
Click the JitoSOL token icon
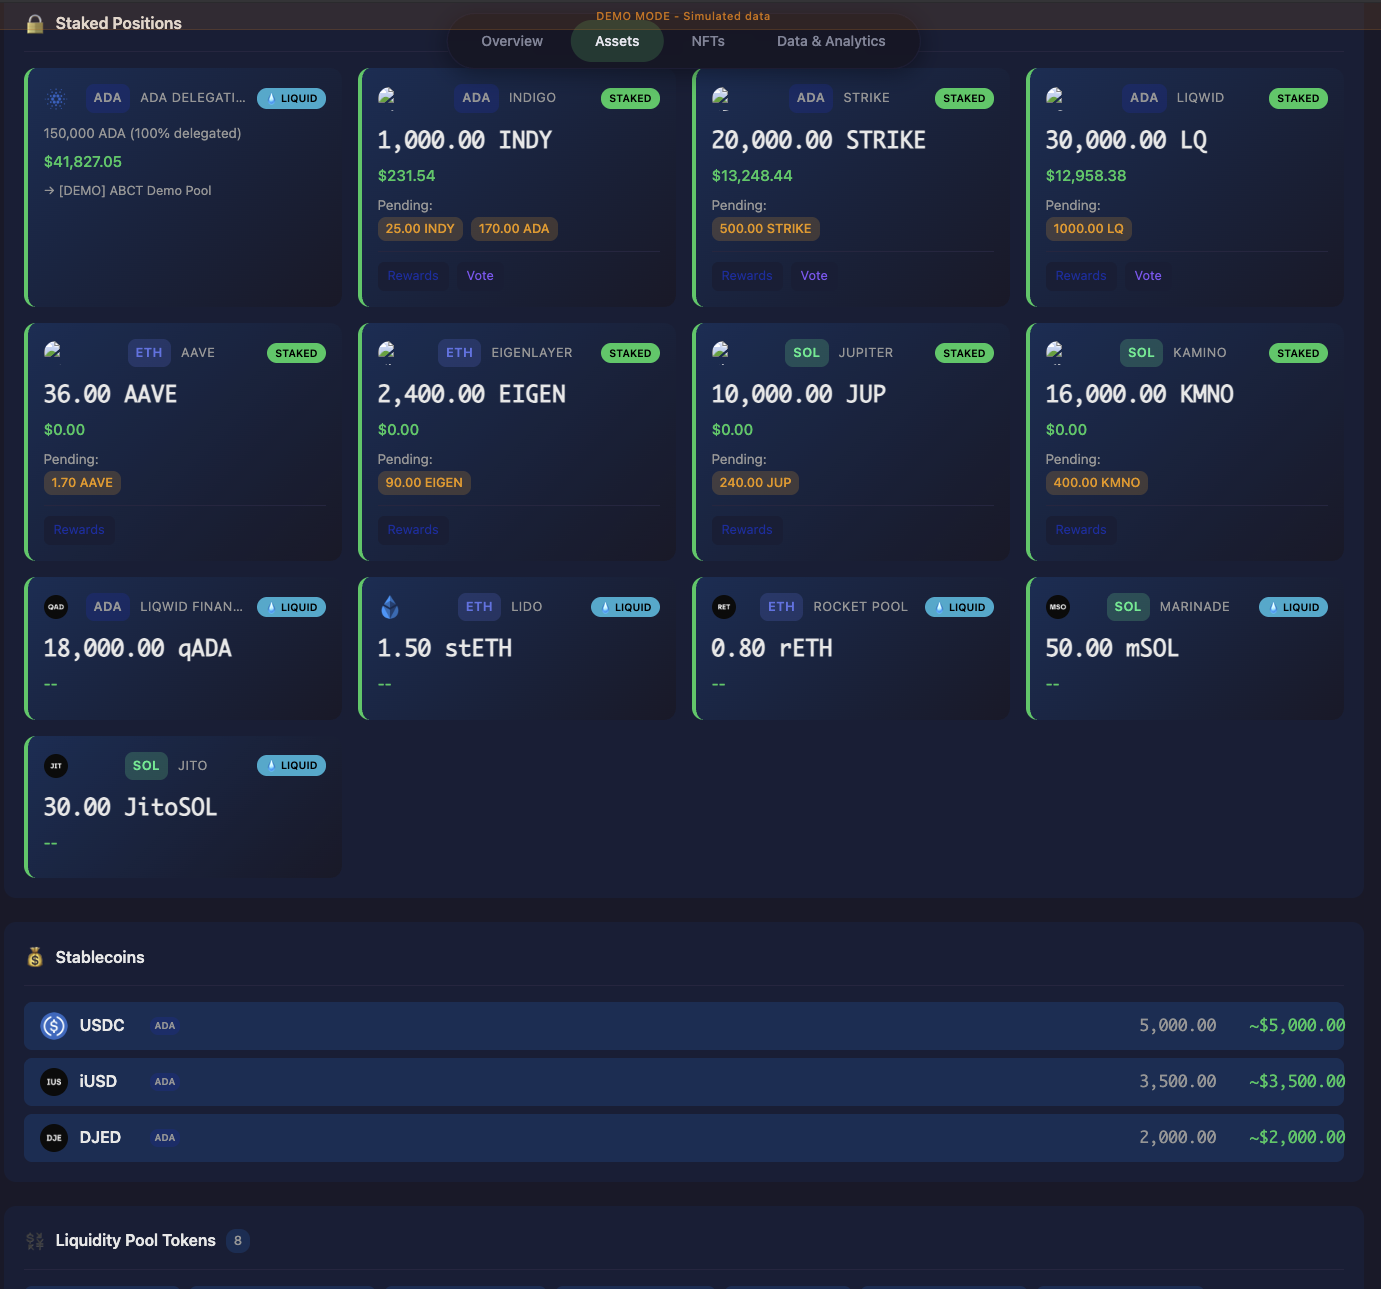pyautogui.click(x=56, y=765)
